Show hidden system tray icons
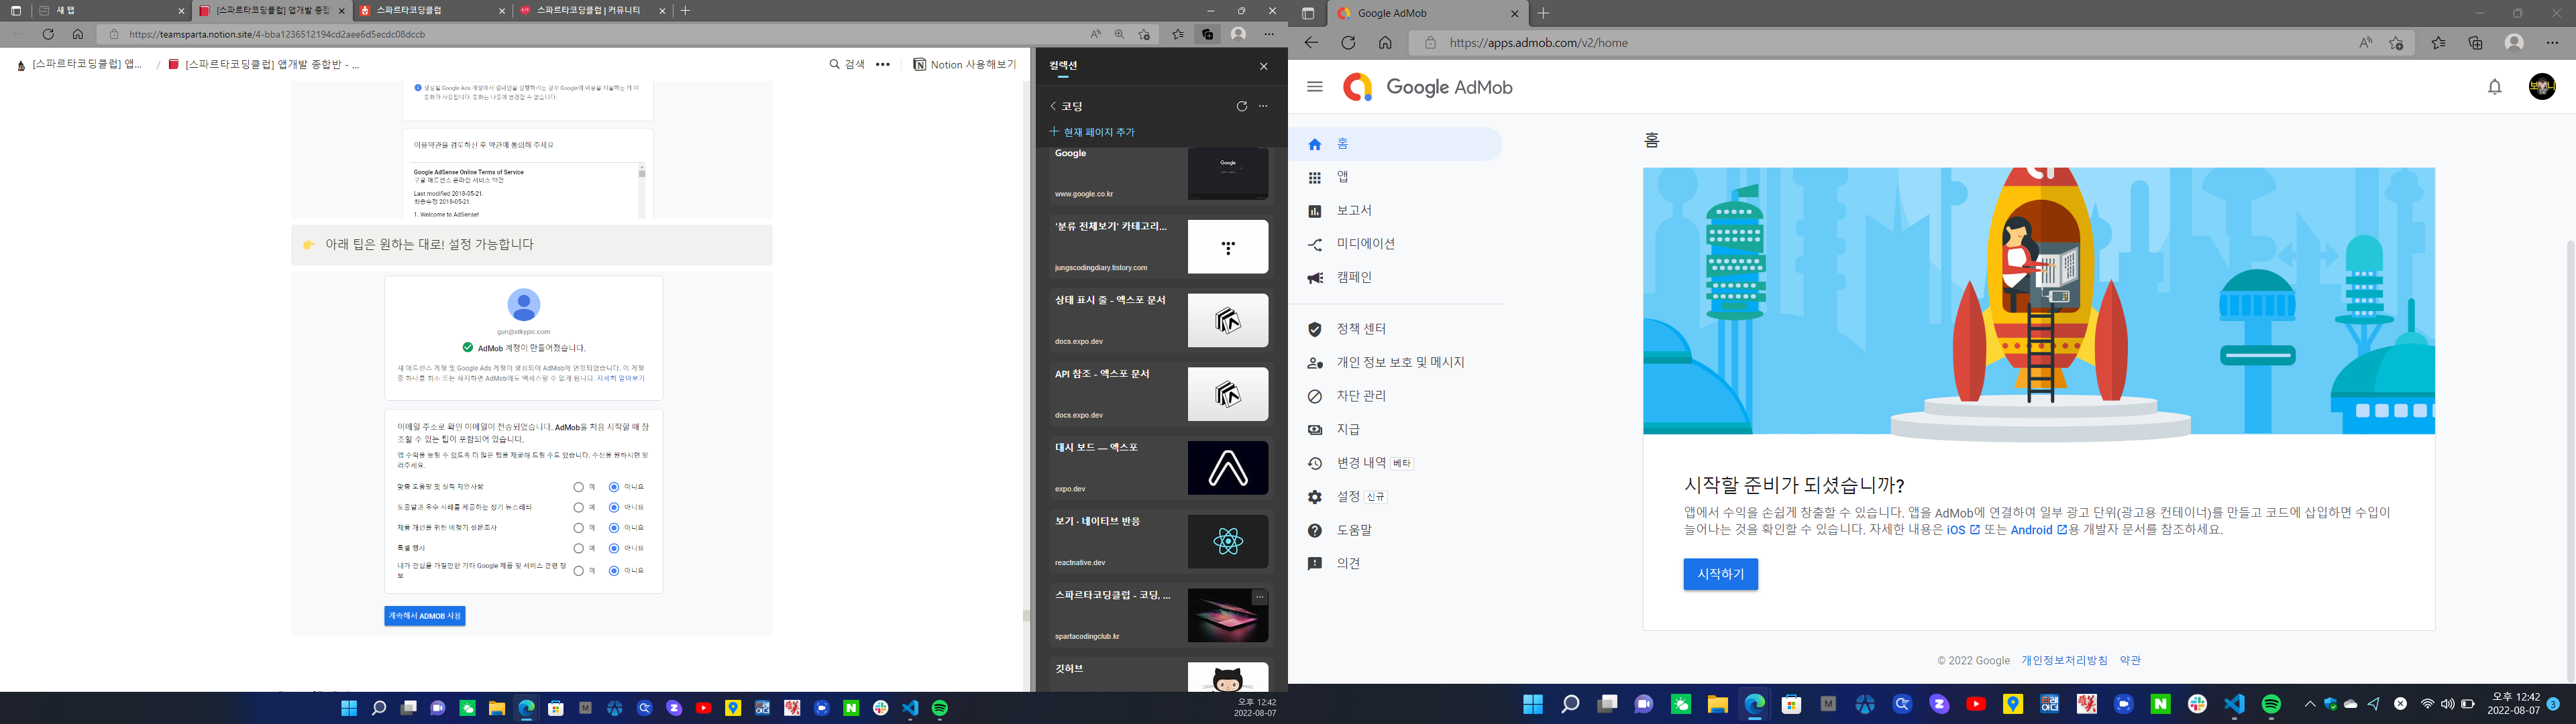2576x724 pixels. coord(2309,704)
